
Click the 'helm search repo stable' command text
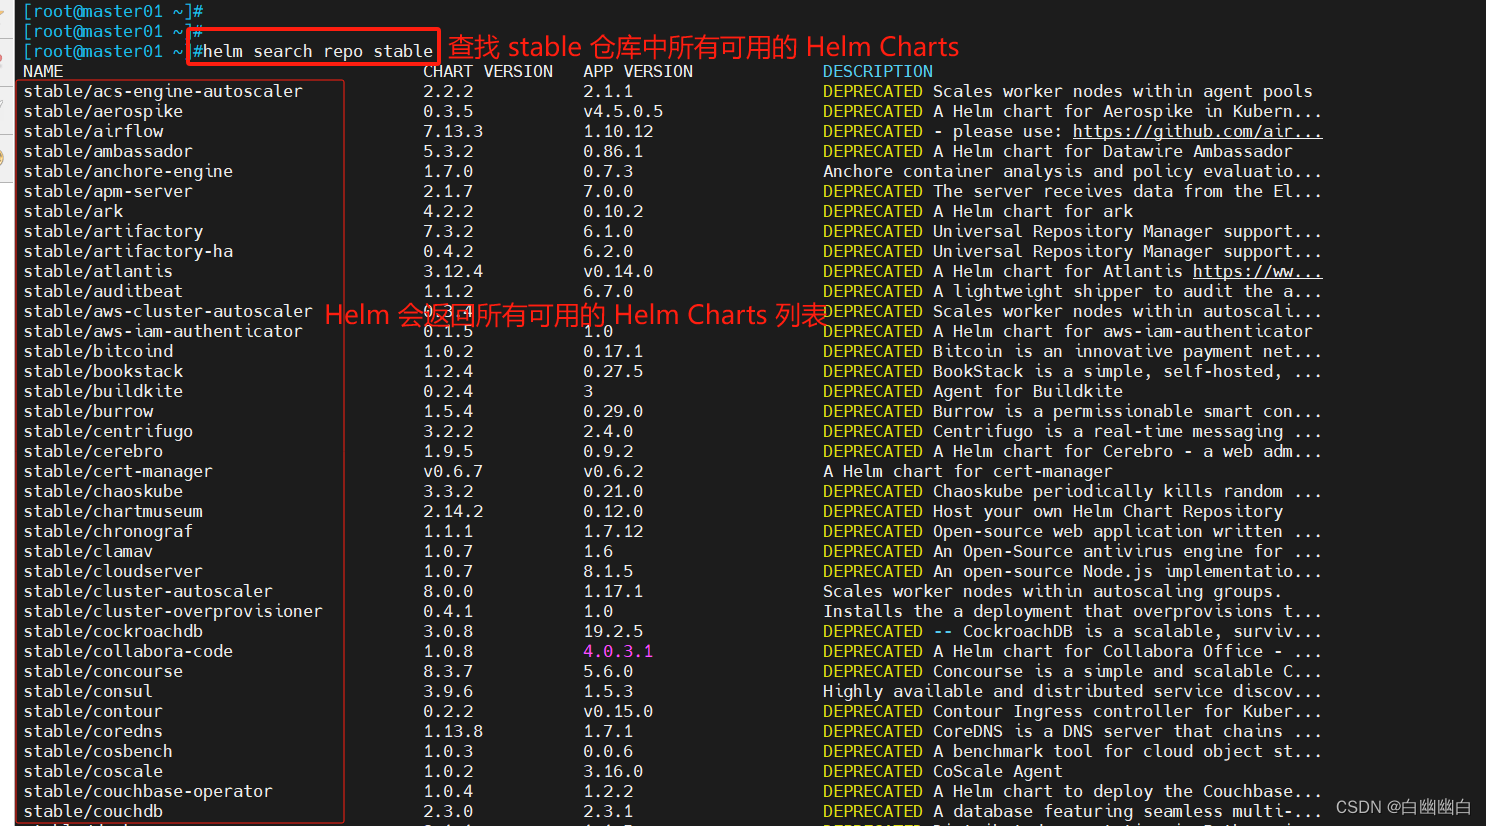coord(318,51)
